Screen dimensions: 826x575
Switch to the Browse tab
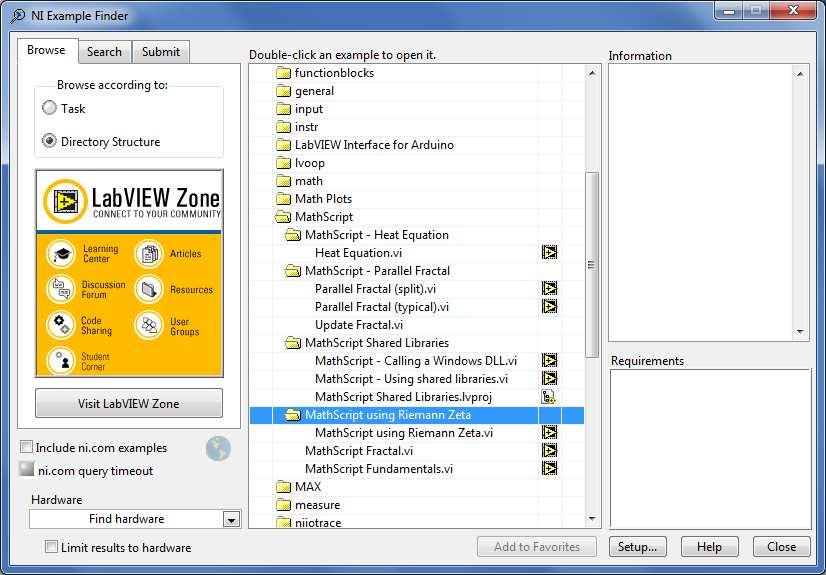47,51
